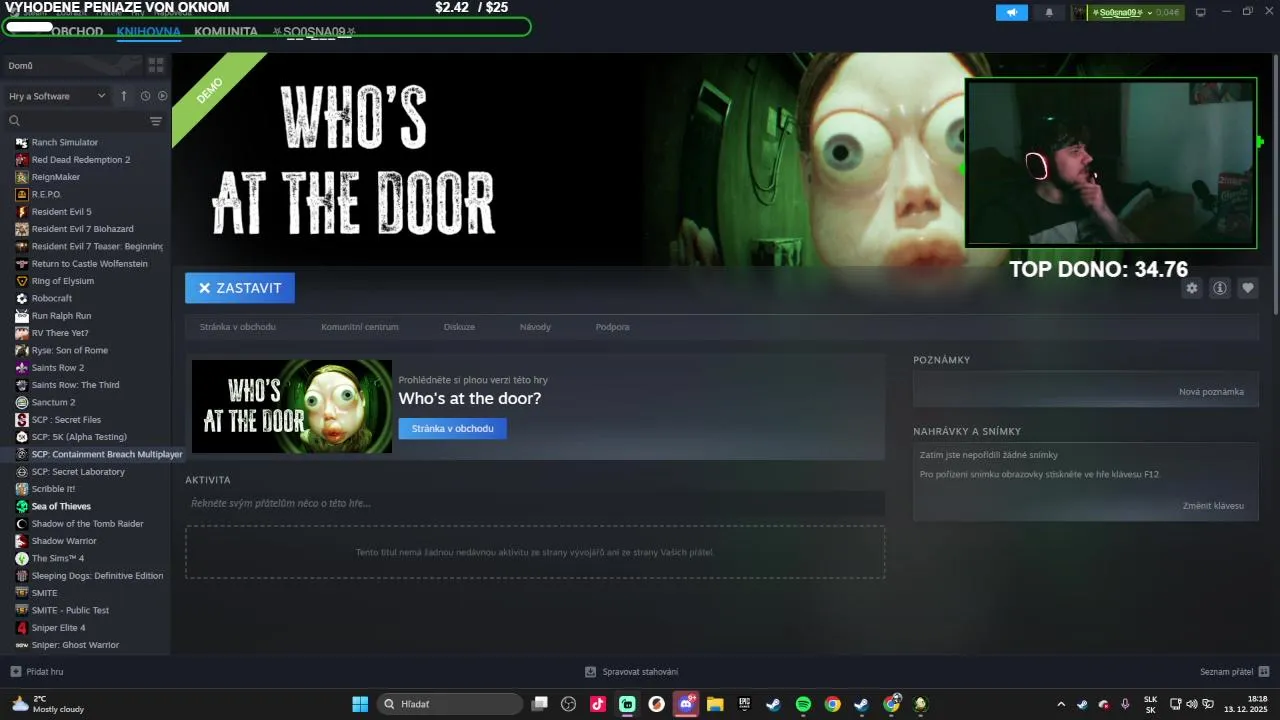Open the notifications bell

click(x=1049, y=13)
